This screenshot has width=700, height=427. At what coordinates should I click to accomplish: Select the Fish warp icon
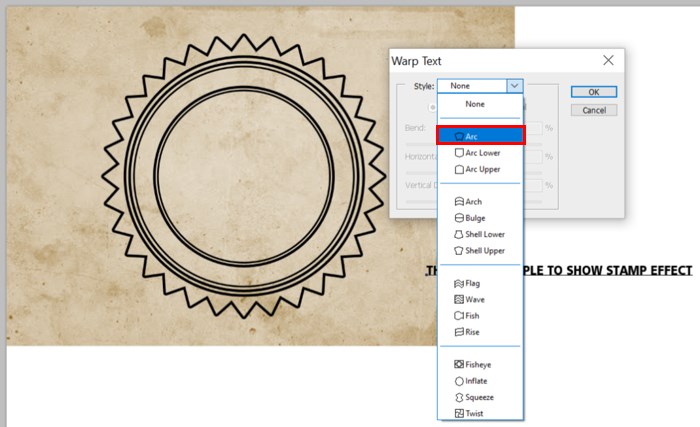click(x=459, y=316)
